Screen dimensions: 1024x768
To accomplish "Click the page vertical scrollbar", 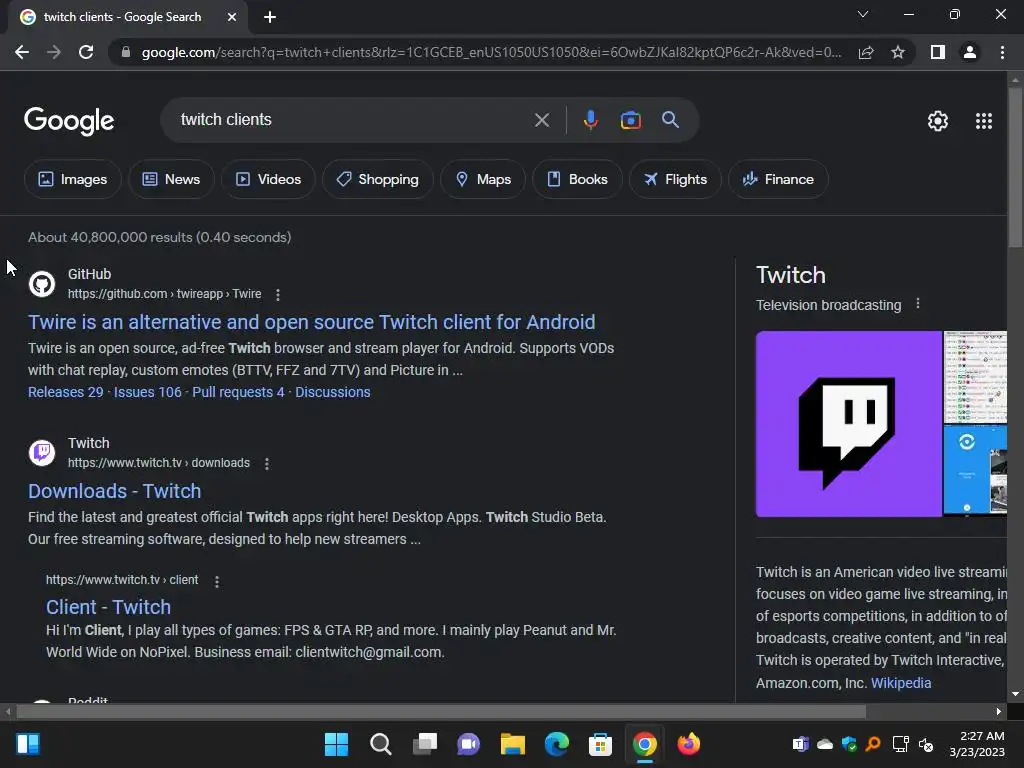I will click(x=1015, y=167).
